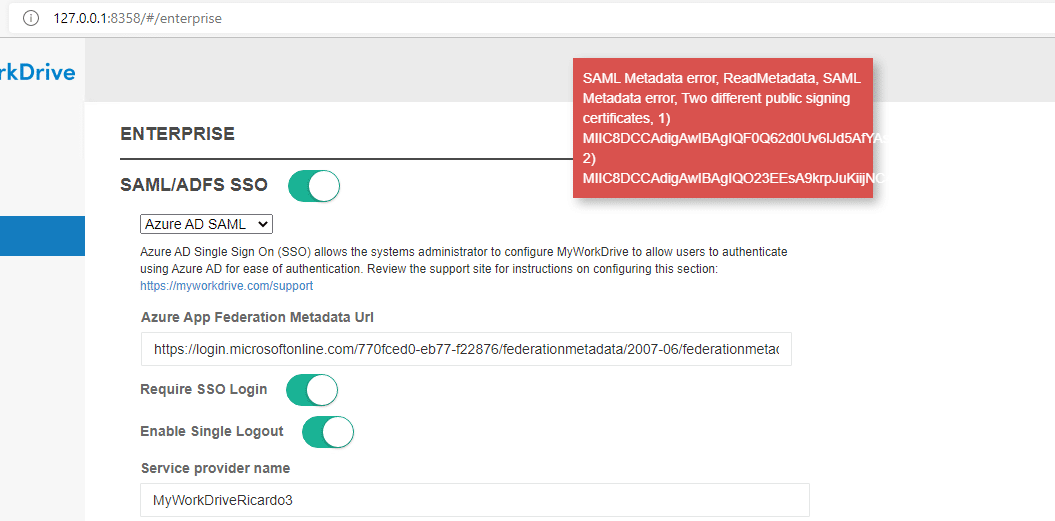Disable the Require SSO Login switch

pos(312,390)
